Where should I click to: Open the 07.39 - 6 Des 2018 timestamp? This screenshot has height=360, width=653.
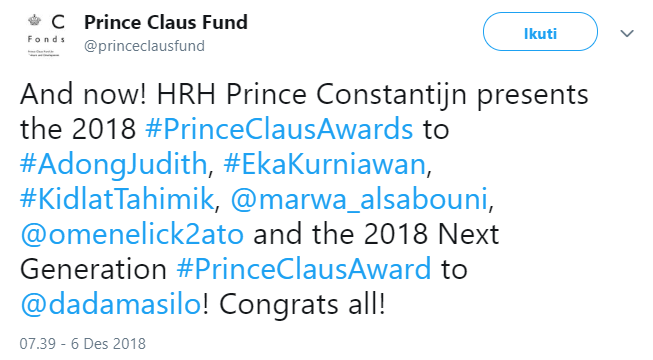82,344
